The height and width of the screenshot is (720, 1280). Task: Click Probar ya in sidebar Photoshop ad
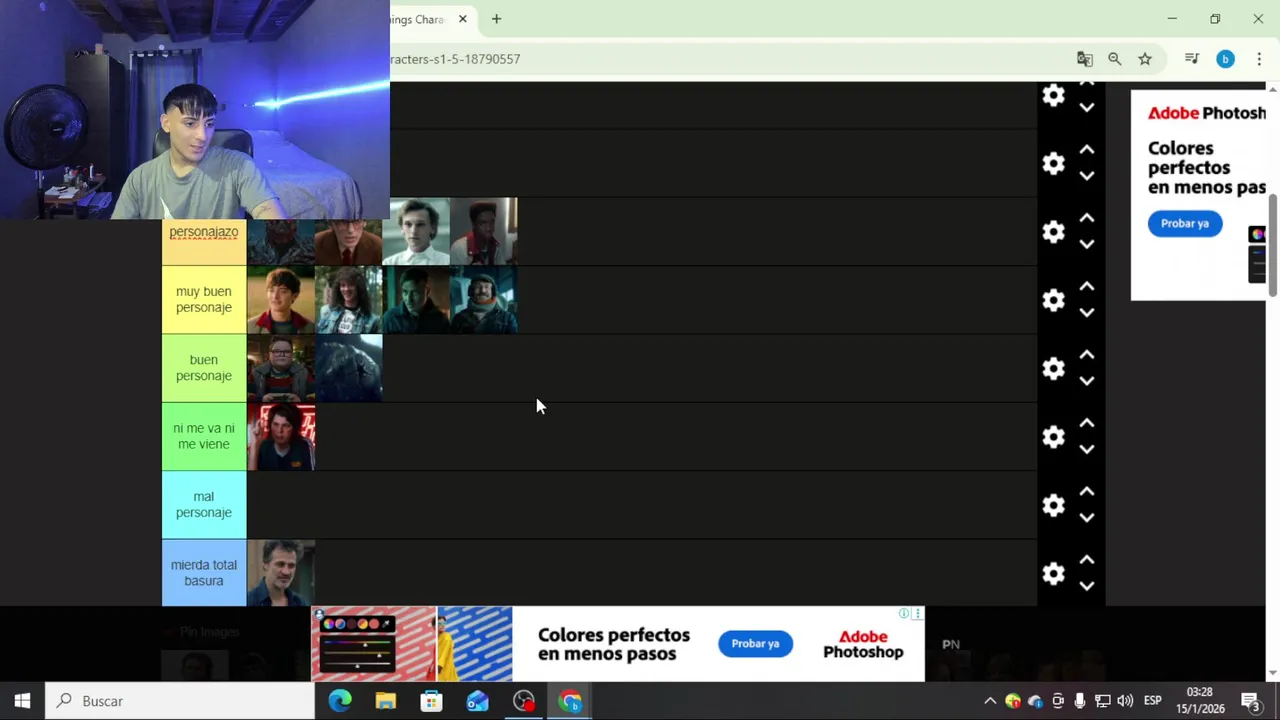point(1185,224)
